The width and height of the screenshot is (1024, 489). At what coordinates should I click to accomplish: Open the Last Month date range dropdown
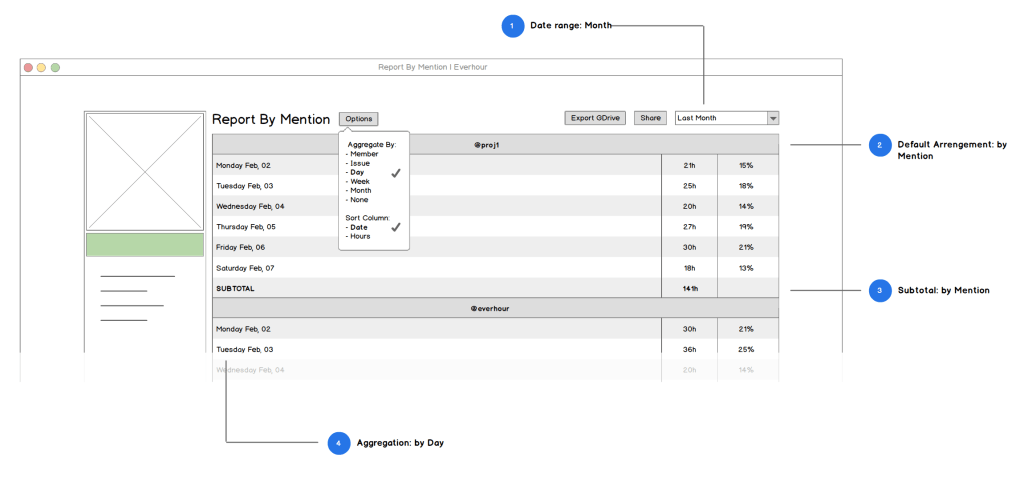pos(720,118)
